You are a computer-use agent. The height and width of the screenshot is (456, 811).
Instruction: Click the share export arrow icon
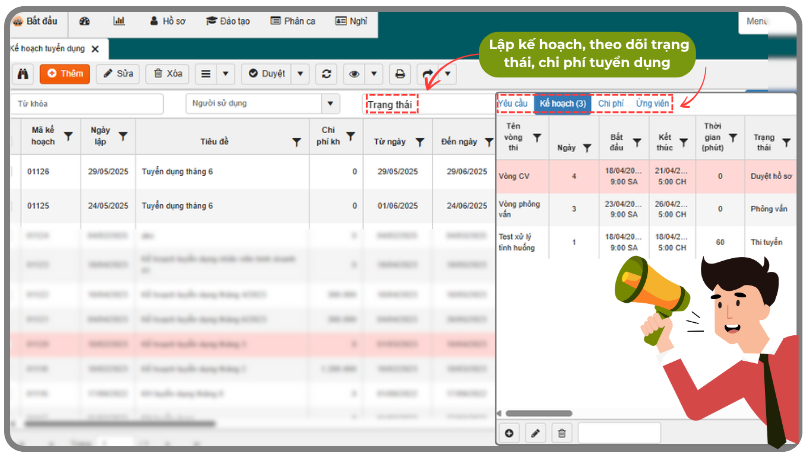point(428,74)
